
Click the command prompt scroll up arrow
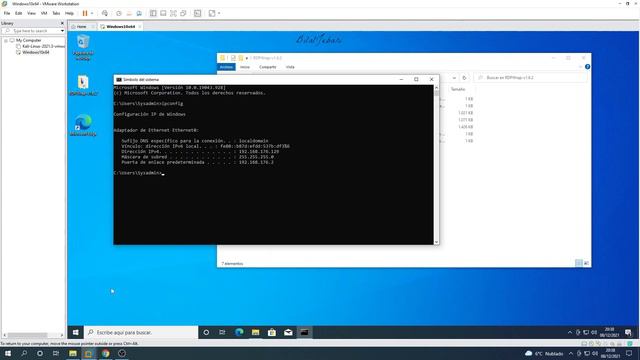pyautogui.click(x=436, y=88)
